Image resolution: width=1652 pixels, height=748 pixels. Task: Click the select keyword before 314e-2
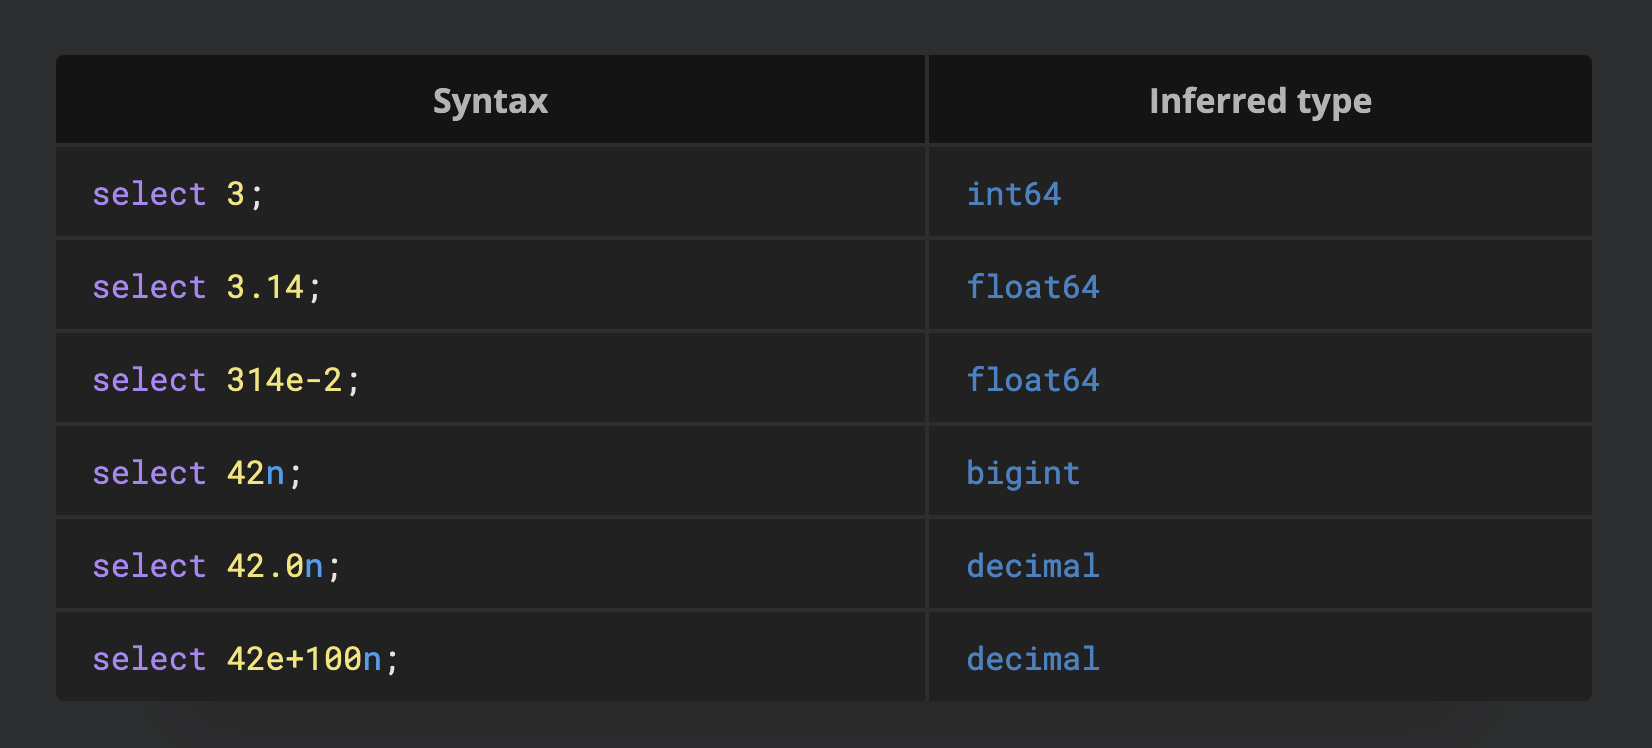(149, 380)
